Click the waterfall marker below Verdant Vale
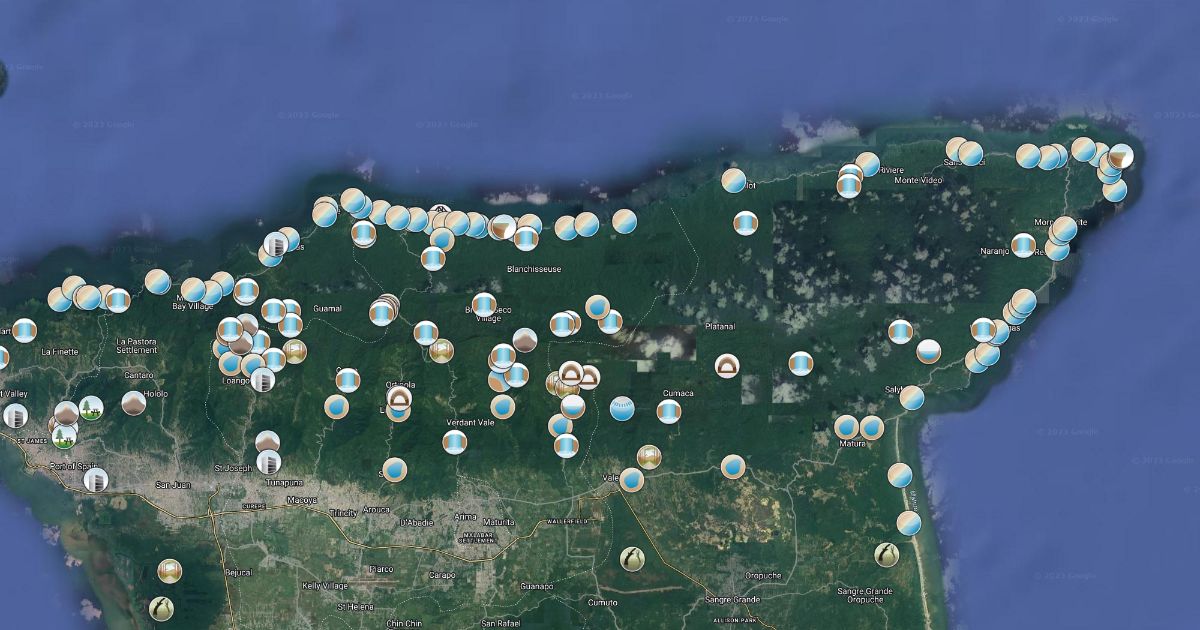The width and height of the screenshot is (1200, 630). point(455,442)
